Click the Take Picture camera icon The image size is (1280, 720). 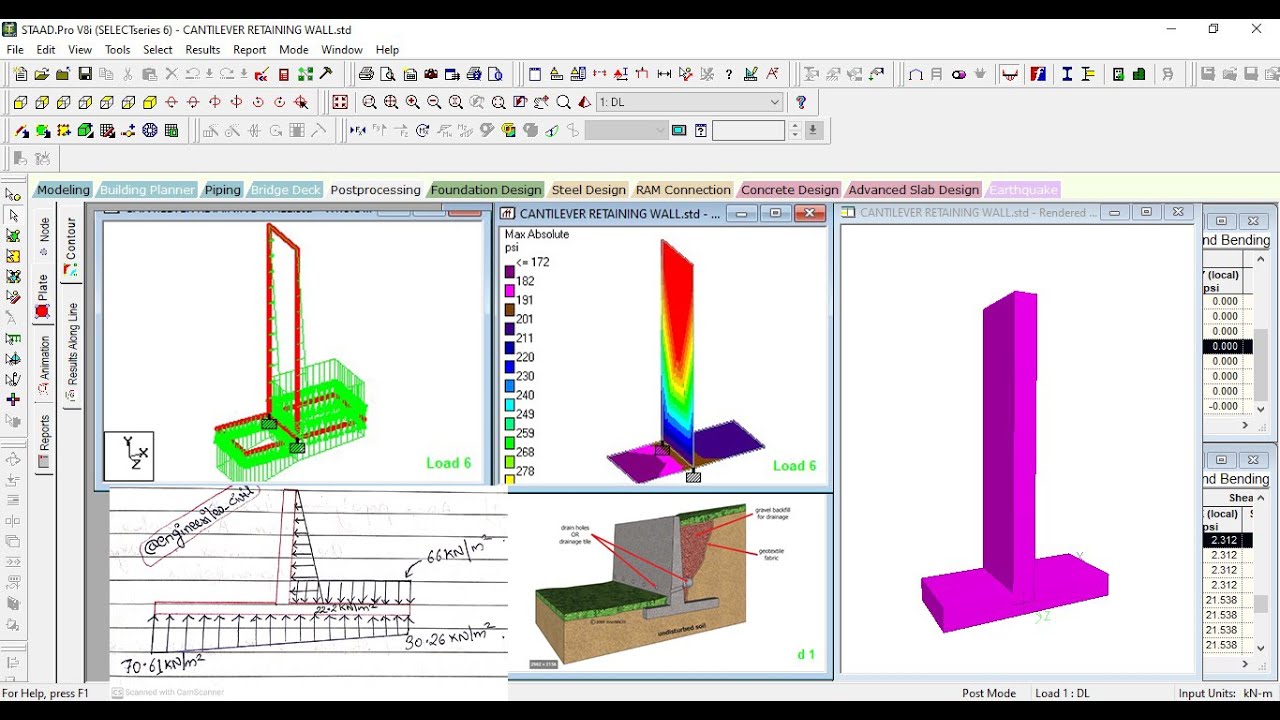431,74
